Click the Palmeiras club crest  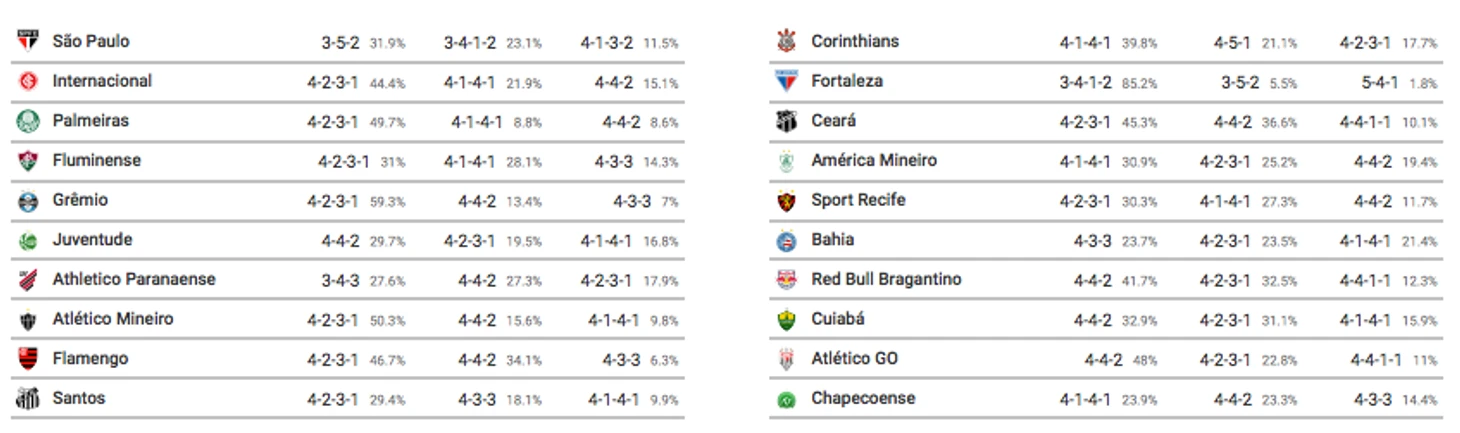tap(28, 121)
